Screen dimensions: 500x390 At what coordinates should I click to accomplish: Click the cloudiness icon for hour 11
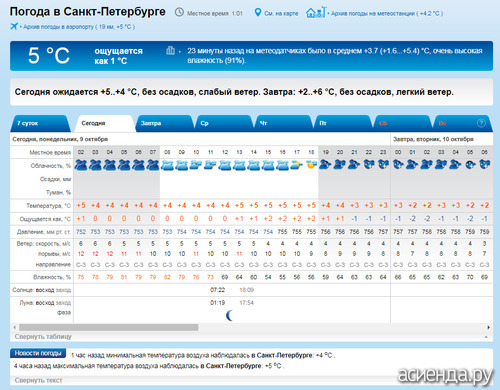tap(210, 165)
